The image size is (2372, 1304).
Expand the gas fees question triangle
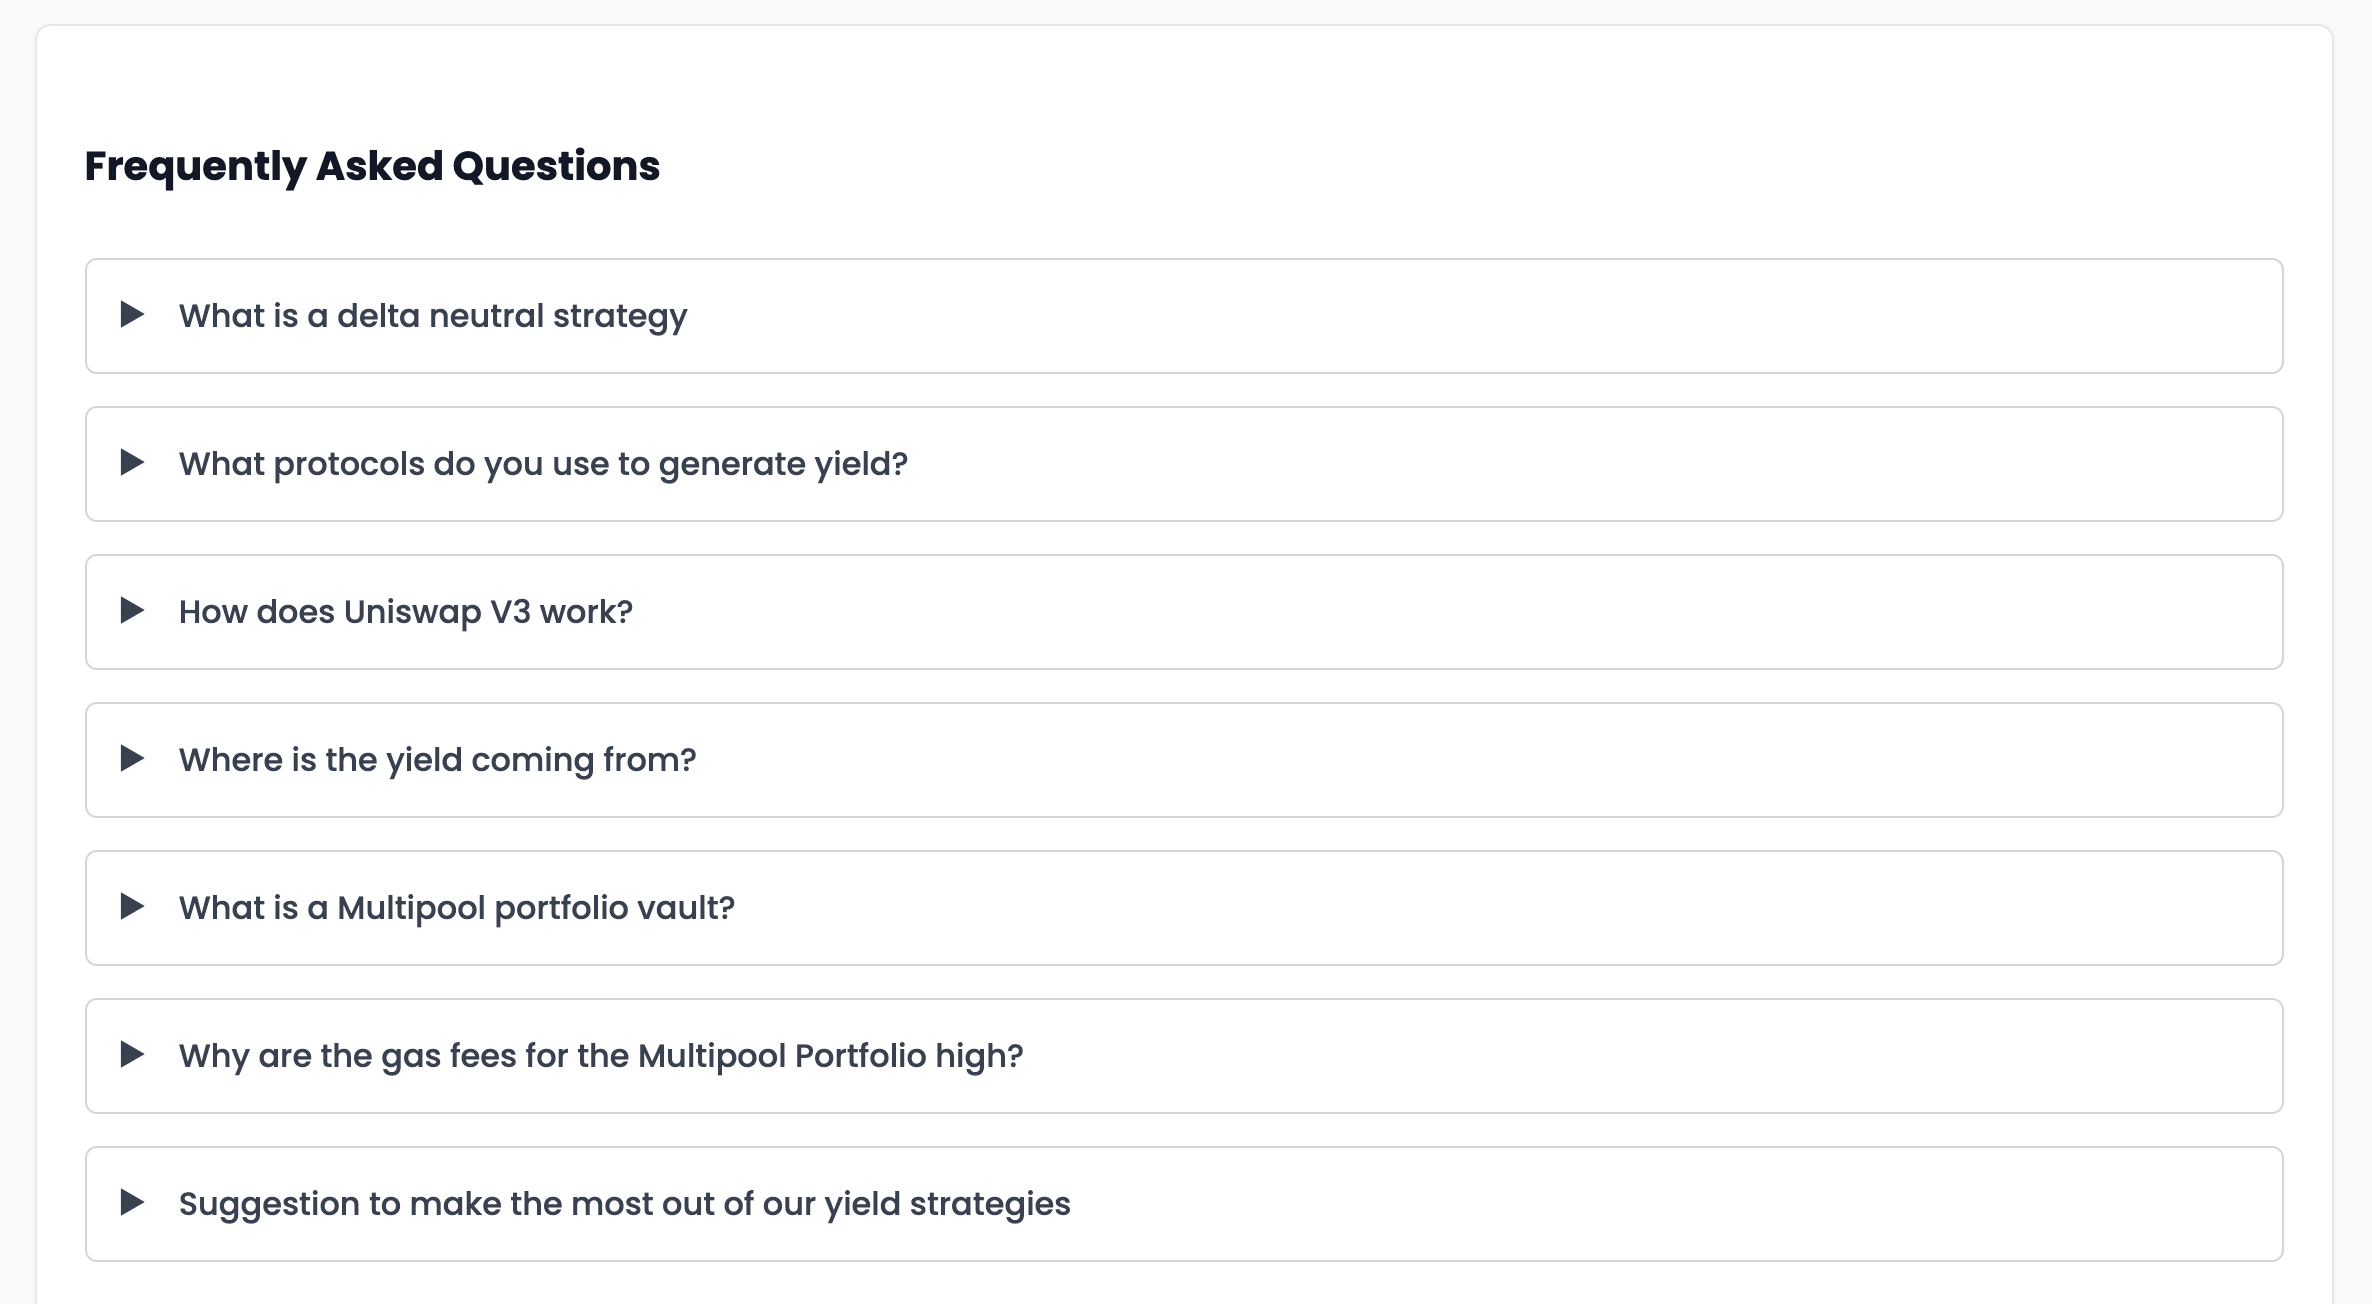click(x=132, y=1055)
